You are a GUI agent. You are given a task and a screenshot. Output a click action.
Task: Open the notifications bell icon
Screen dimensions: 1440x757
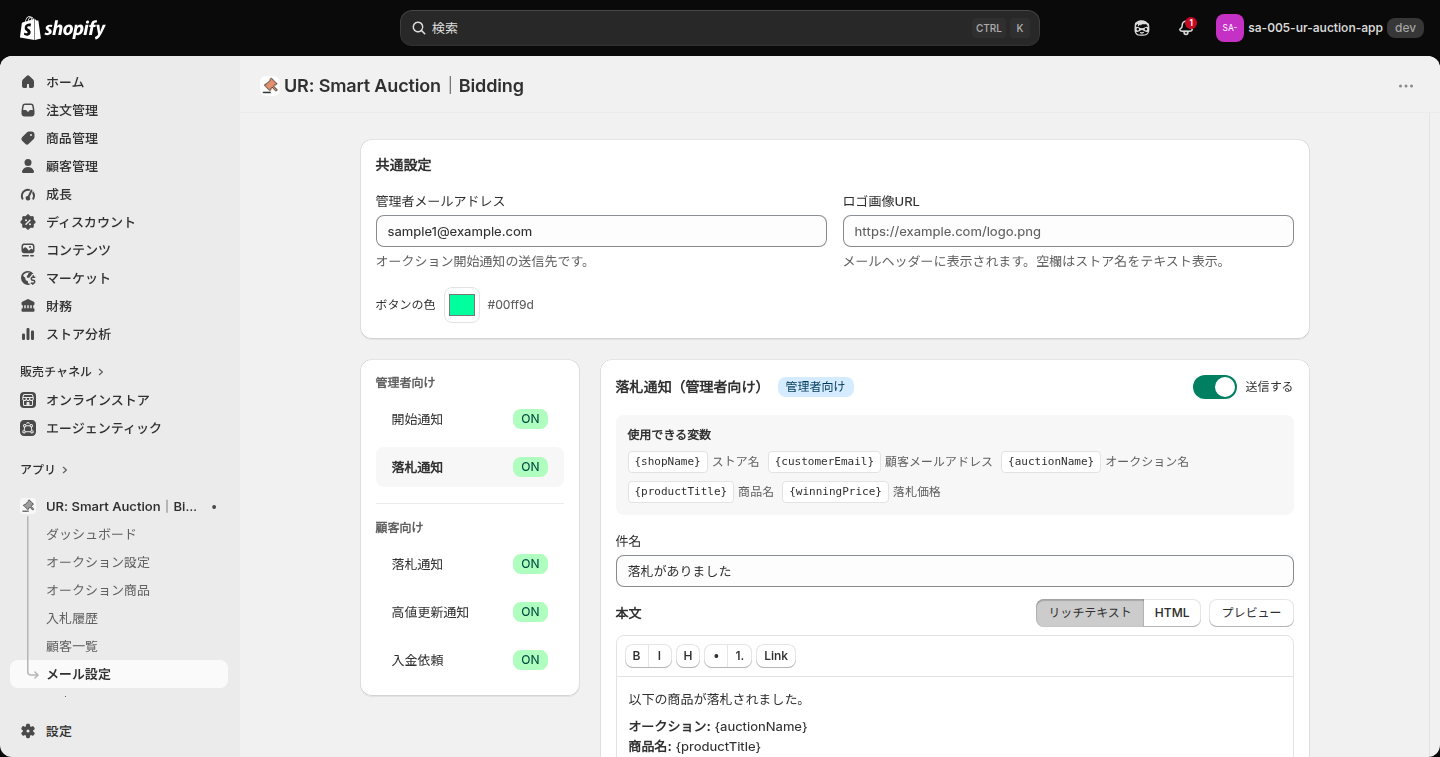pyautogui.click(x=1186, y=28)
